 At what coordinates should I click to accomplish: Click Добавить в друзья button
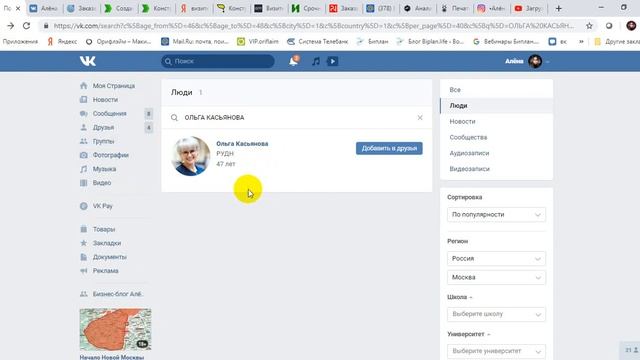tap(389, 149)
